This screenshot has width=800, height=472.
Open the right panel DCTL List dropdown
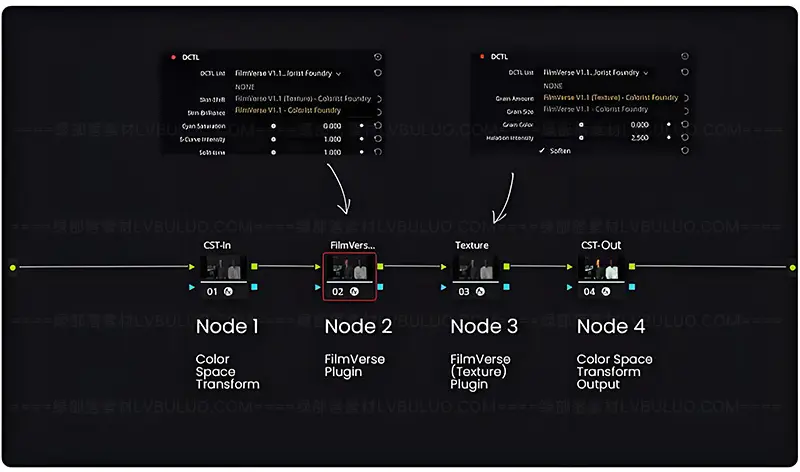coord(596,72)
